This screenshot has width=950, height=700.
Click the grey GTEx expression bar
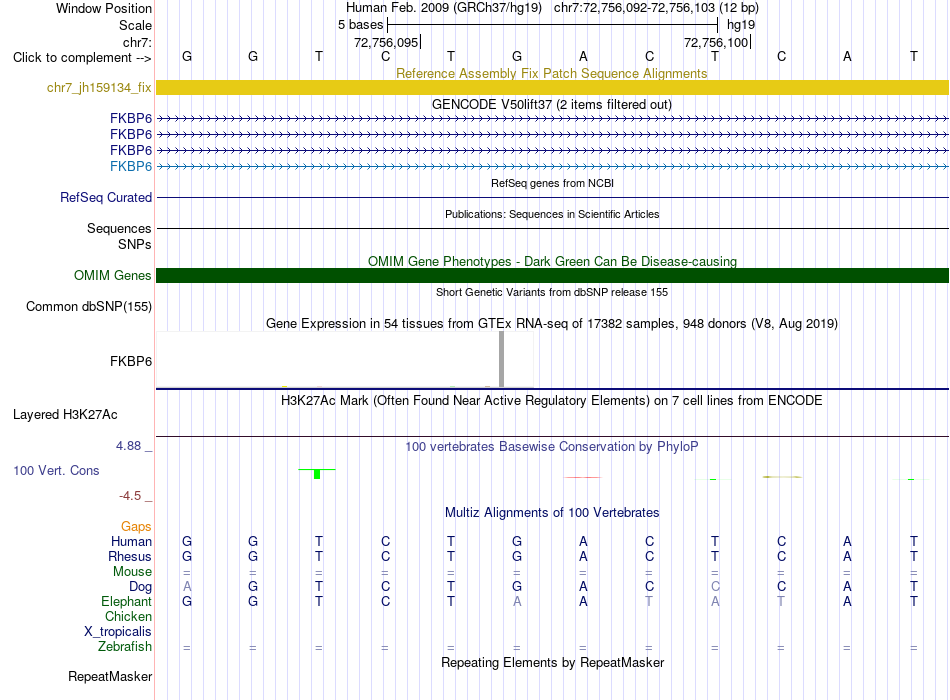(501, 359)
